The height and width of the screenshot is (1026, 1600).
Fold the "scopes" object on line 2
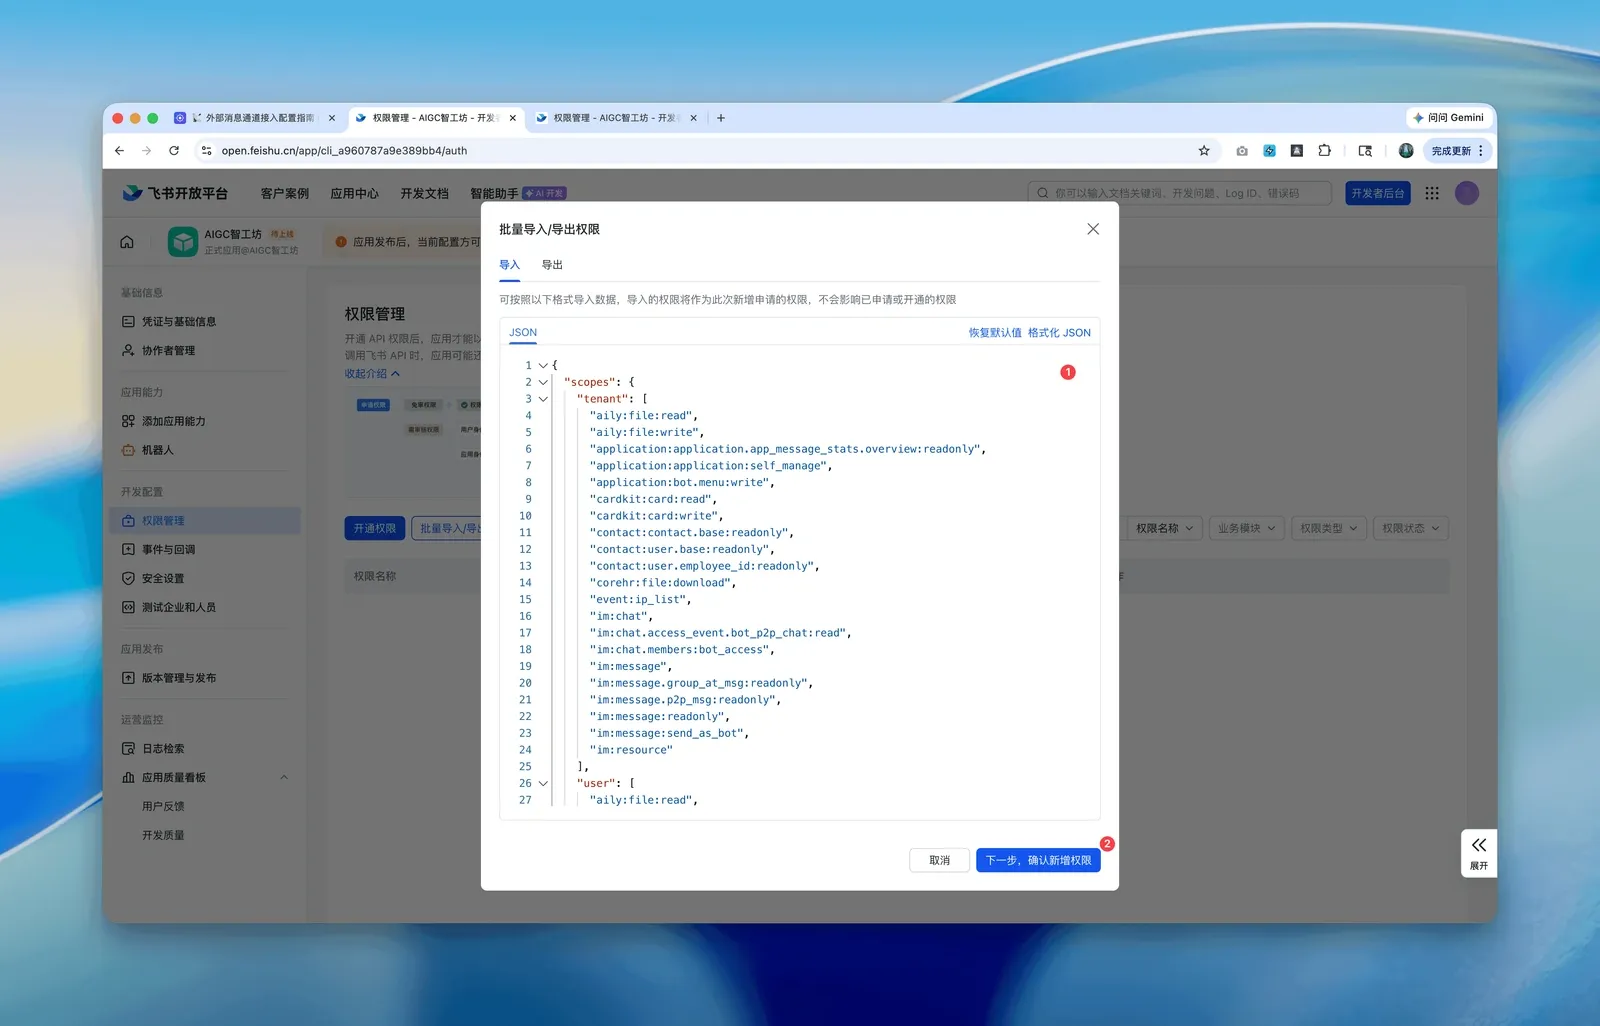click(x=543, y=382)
